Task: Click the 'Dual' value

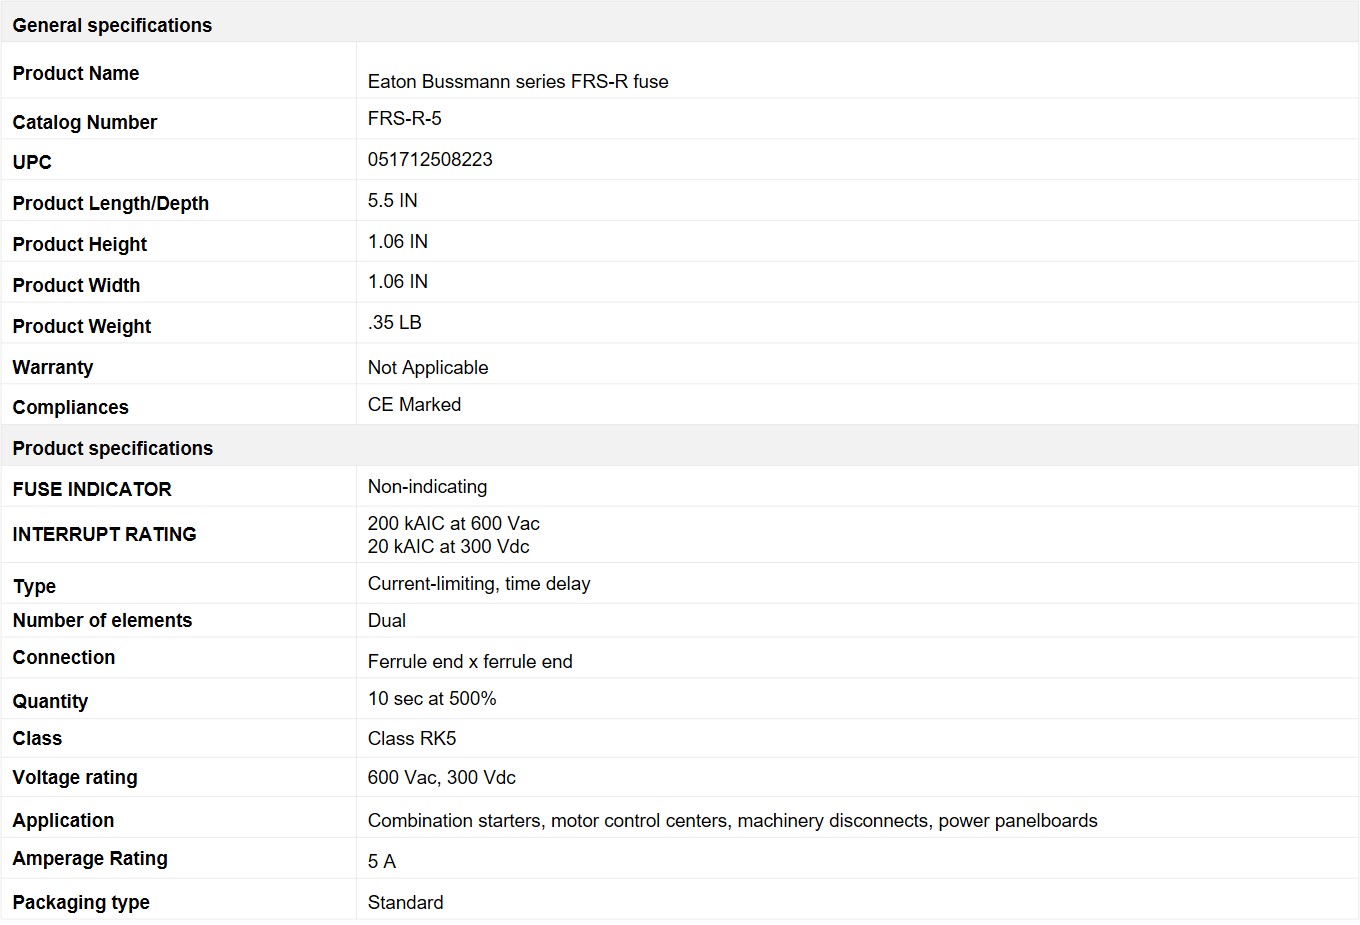Action: click(386, 620)
